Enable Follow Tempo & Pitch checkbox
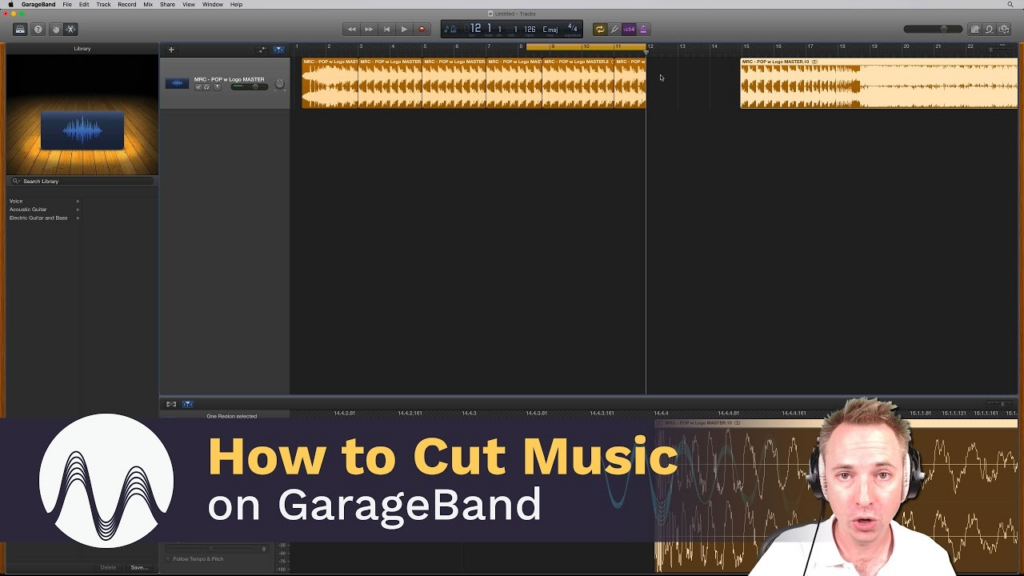This screenshot has width=1024, height=576. 168,559
